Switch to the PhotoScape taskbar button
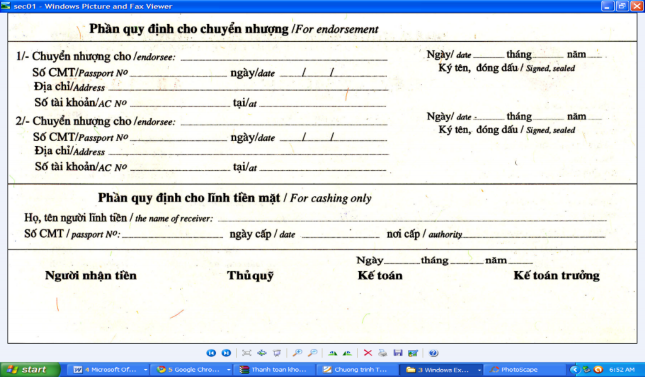The height and width of the screenshot is (377, 645). click(524, 370)
